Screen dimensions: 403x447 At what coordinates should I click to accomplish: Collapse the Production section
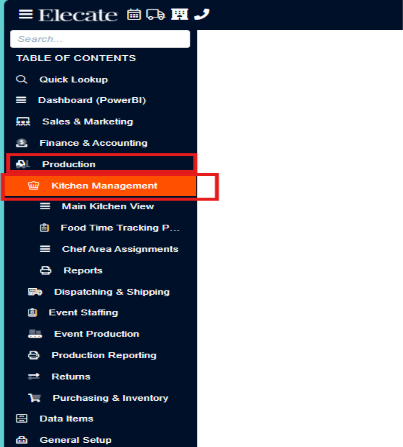coord(101,164)
